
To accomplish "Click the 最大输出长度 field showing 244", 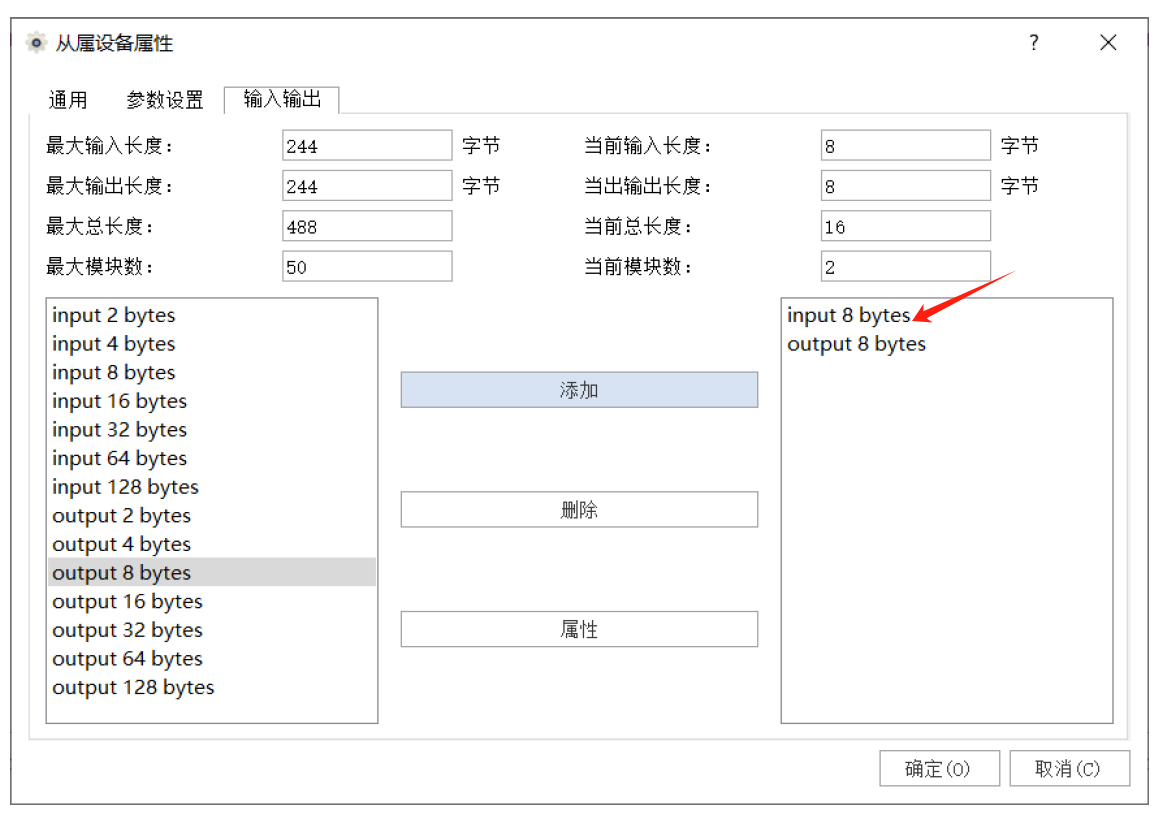I will point(367,185).
